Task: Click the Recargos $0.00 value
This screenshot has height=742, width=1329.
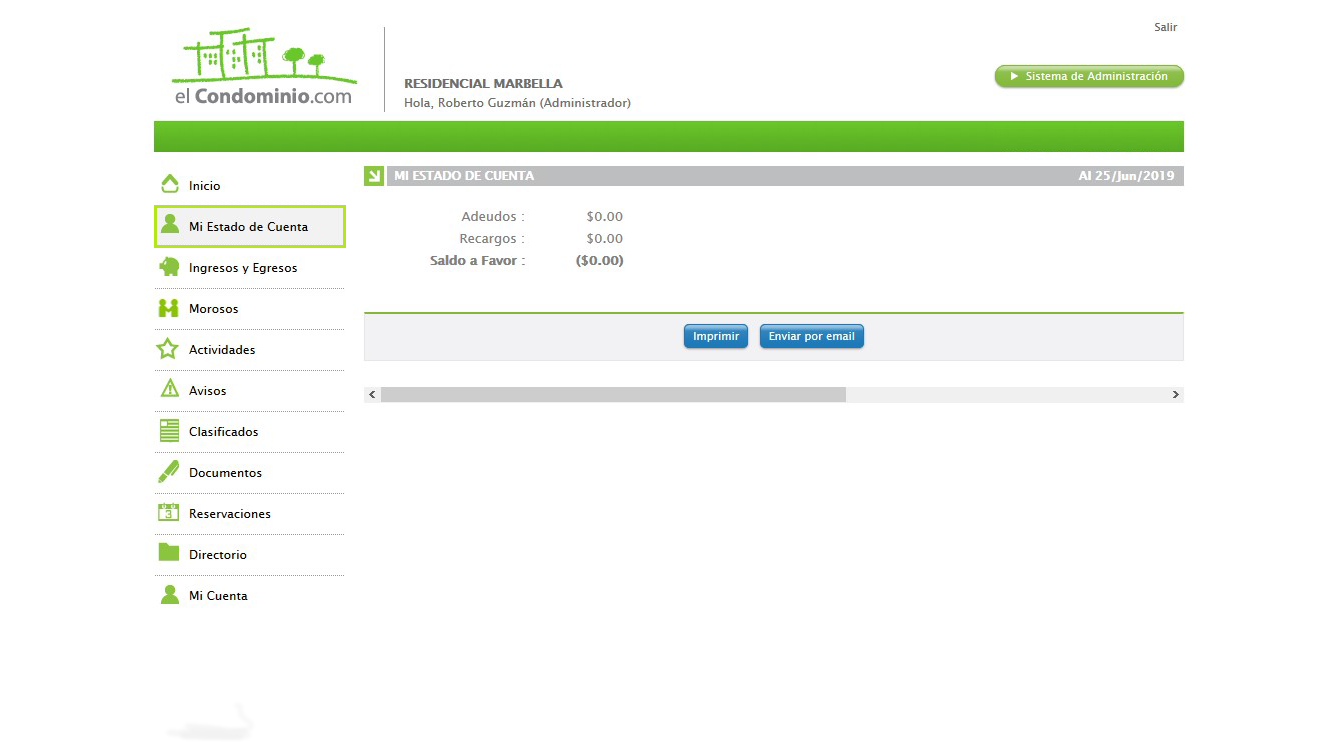Action: [x=605, y=238]
